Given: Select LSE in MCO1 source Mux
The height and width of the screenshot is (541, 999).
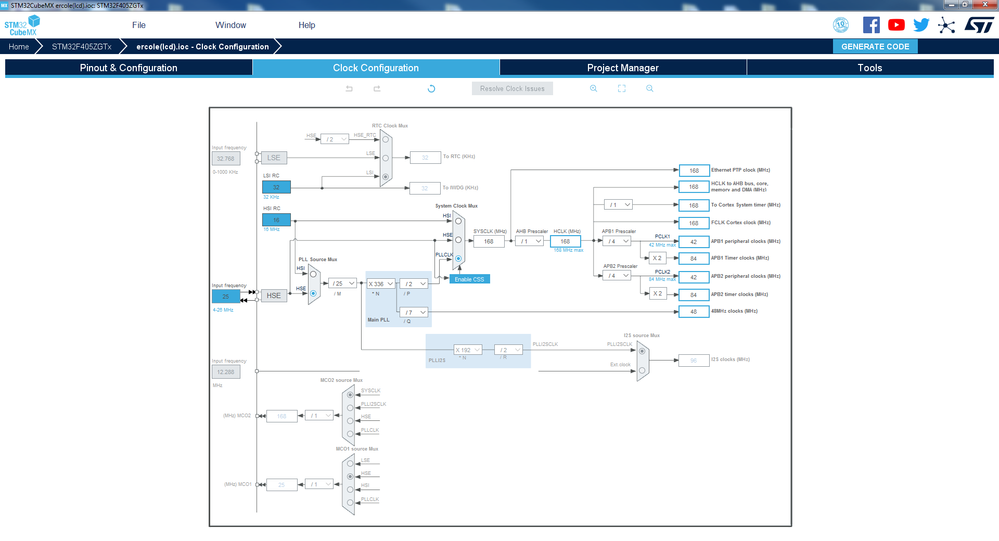Looking at the screenshot, I should click(x=350, y=463).
